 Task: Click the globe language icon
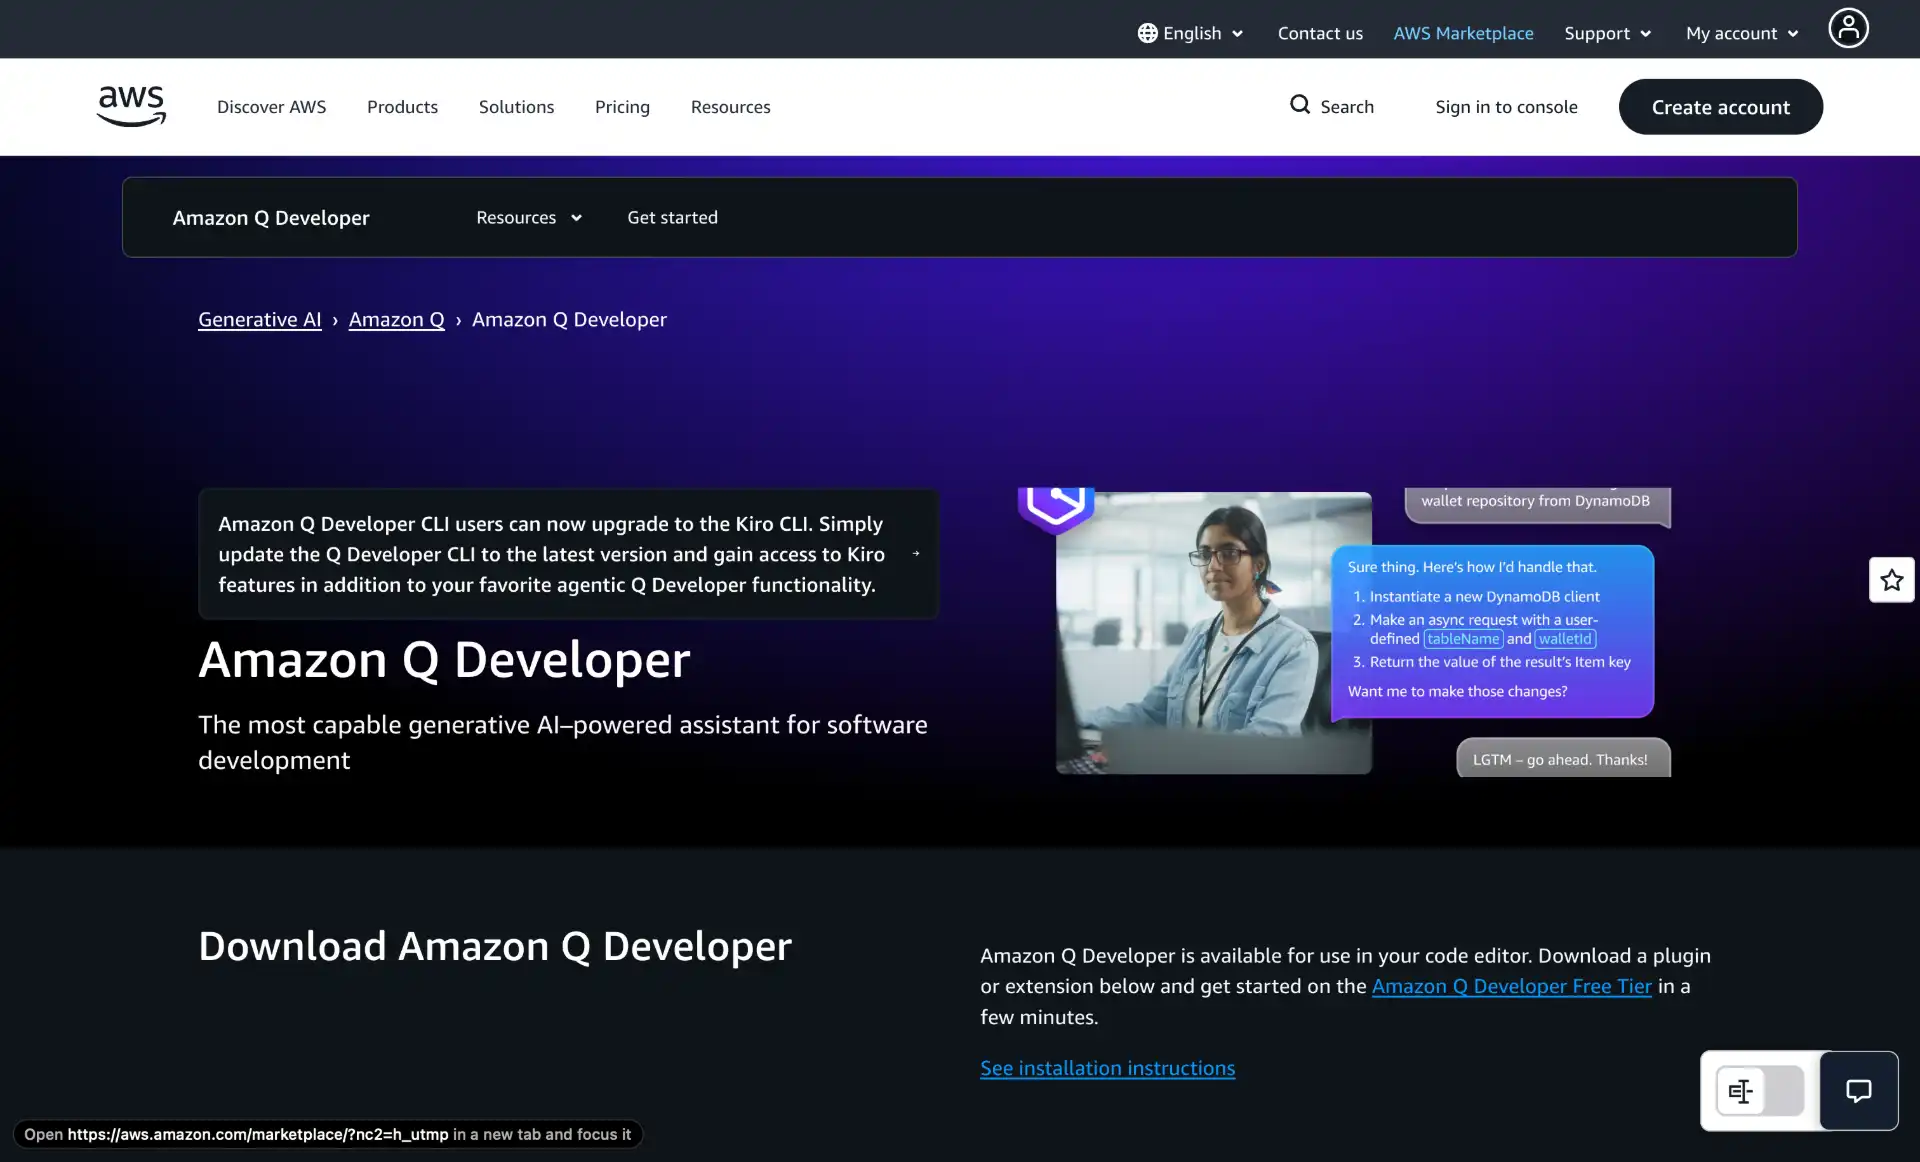pyautogui.click(x=1148, y=32)
